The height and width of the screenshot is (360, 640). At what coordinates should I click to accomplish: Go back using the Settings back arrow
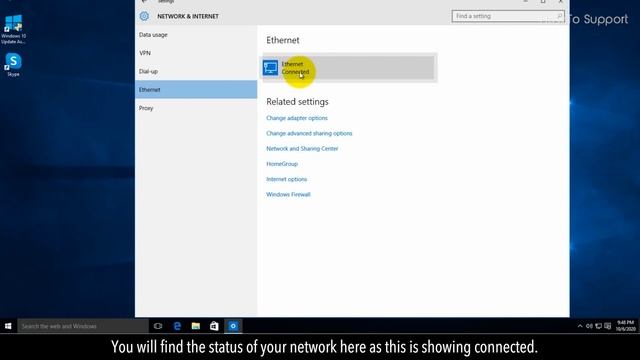pos(144,2)
